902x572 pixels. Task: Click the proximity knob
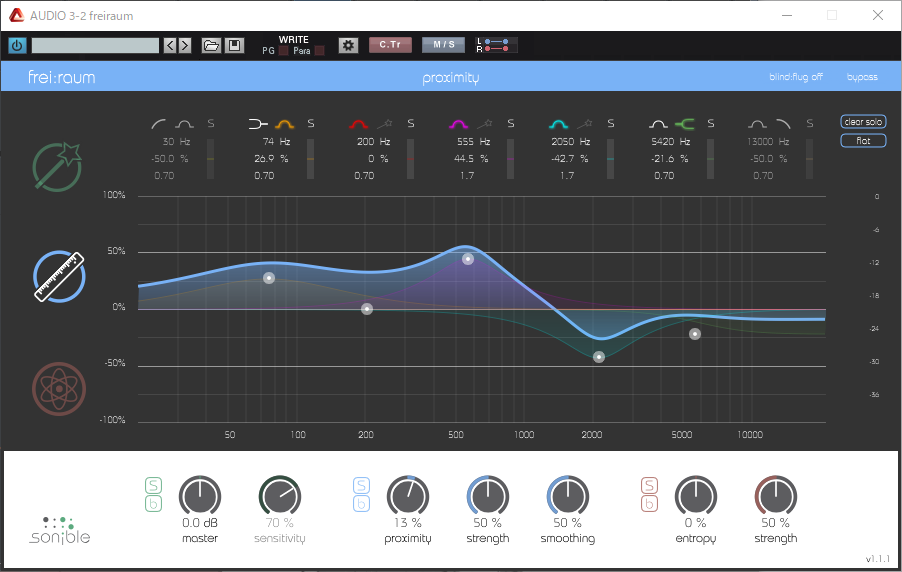pos(407,496)
